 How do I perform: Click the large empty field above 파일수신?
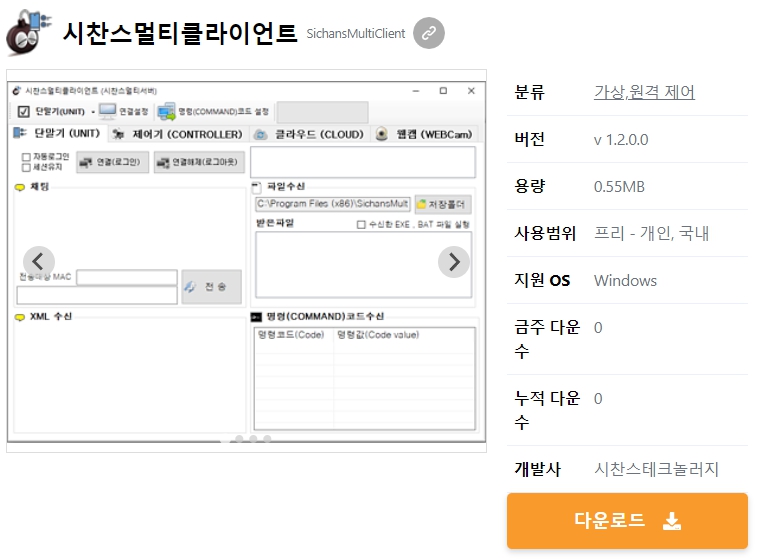363,162
